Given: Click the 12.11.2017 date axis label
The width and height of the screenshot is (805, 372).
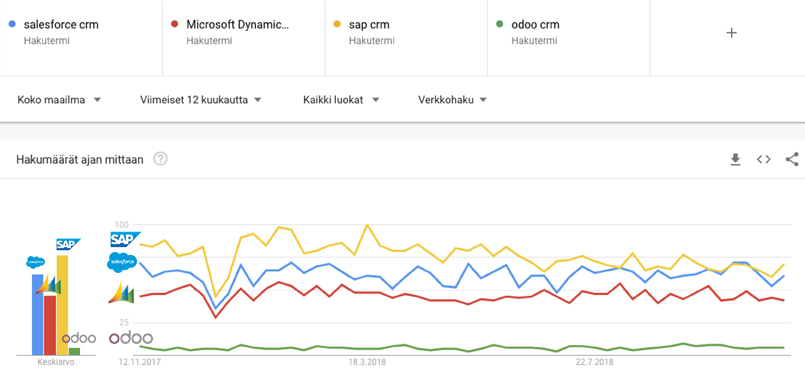Looking at the screenshot, I should pyautogui.click(x=139, y=362).
